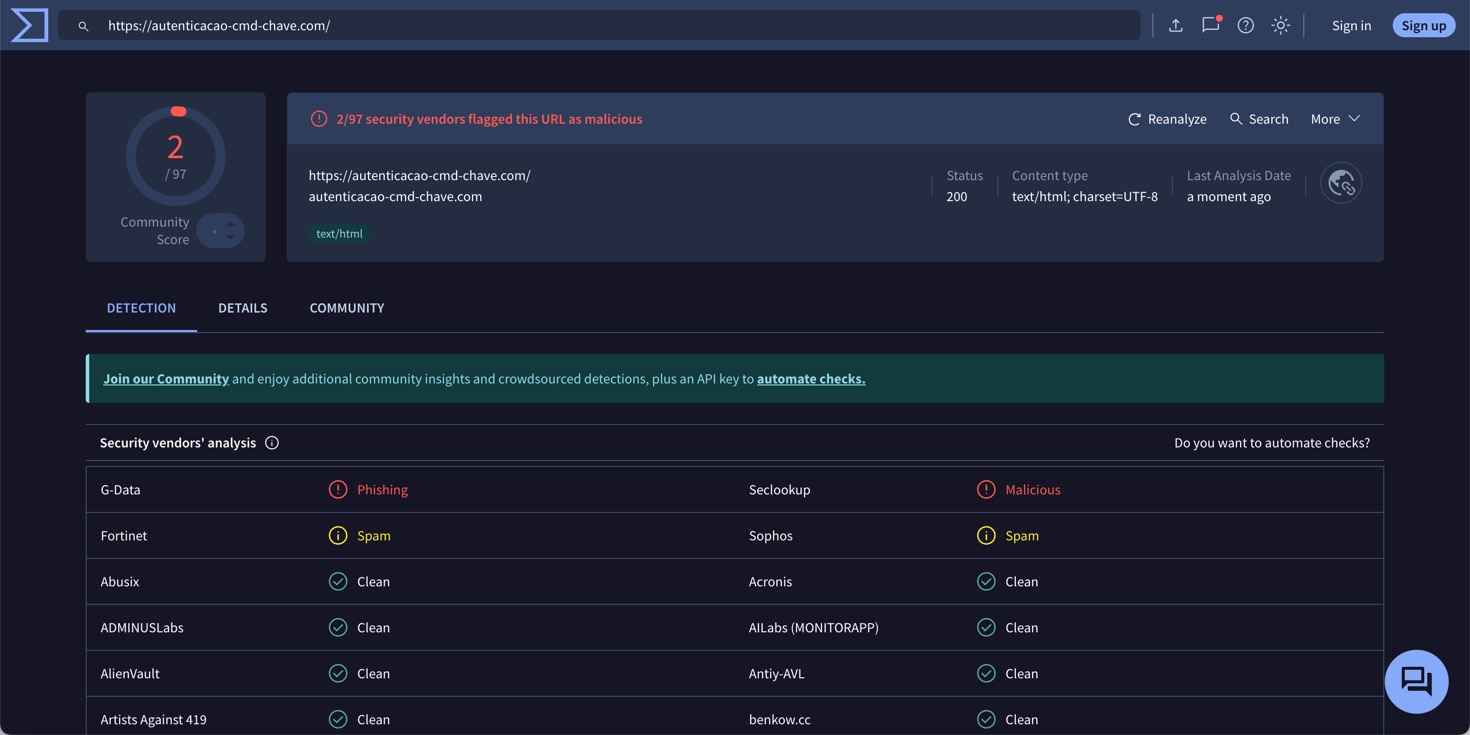Image resolution: width=1470 pixels, height=735 pixels.
Task: Vote community score down arrow
Action: click(x=231, y=238)
